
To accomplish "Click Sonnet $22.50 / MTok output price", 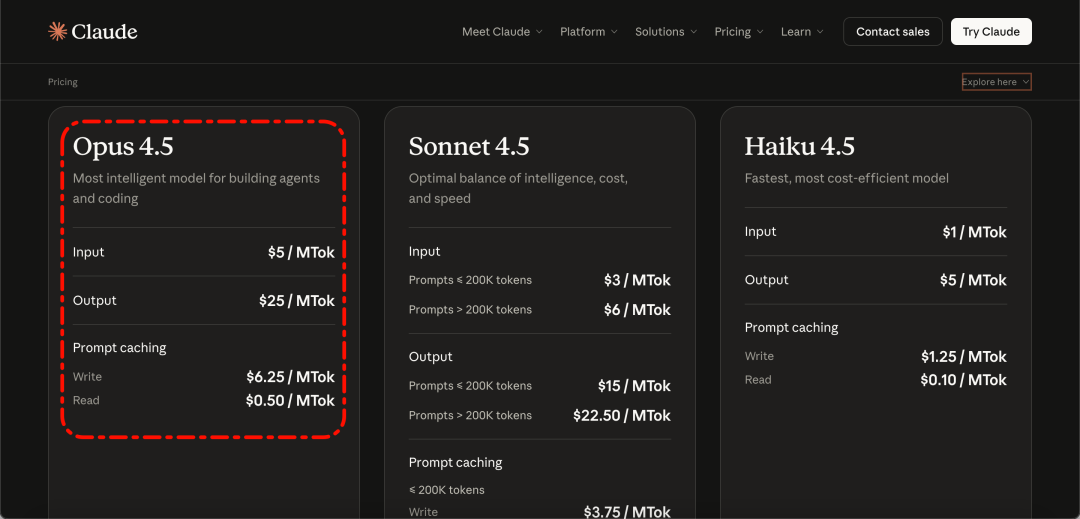I will coord(621,416).
